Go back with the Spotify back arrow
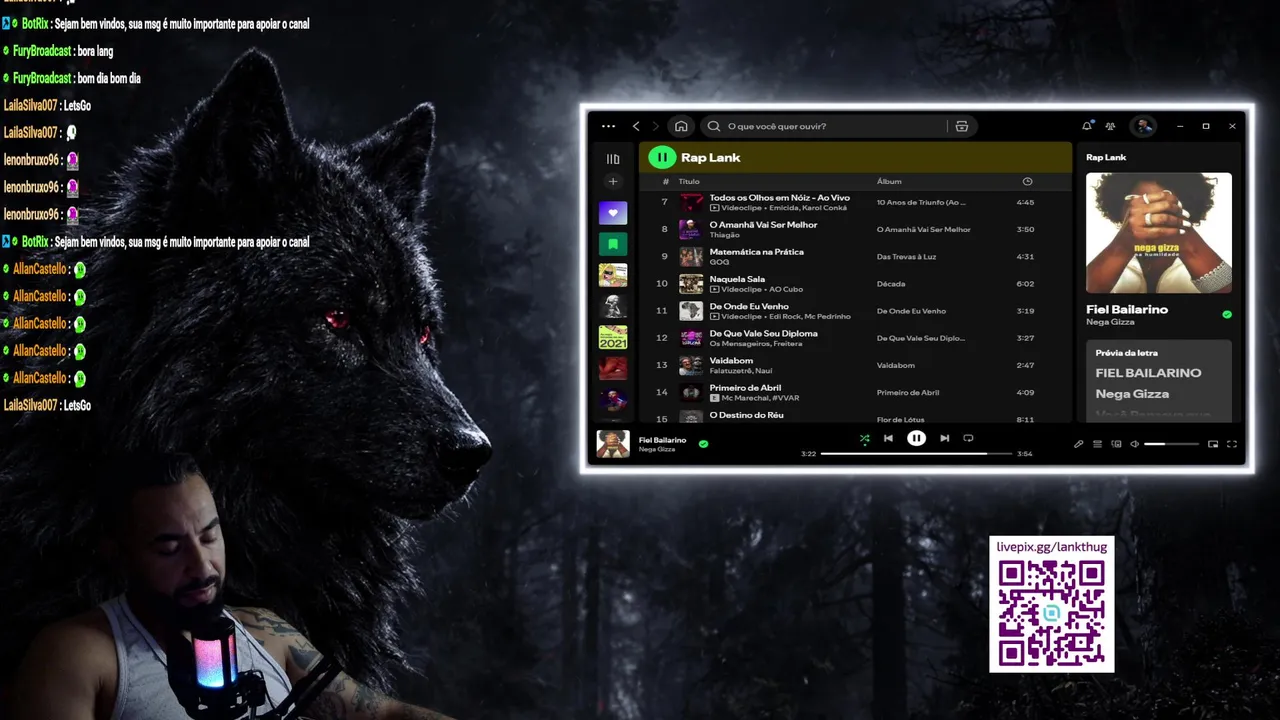 [x=636, y=126]
